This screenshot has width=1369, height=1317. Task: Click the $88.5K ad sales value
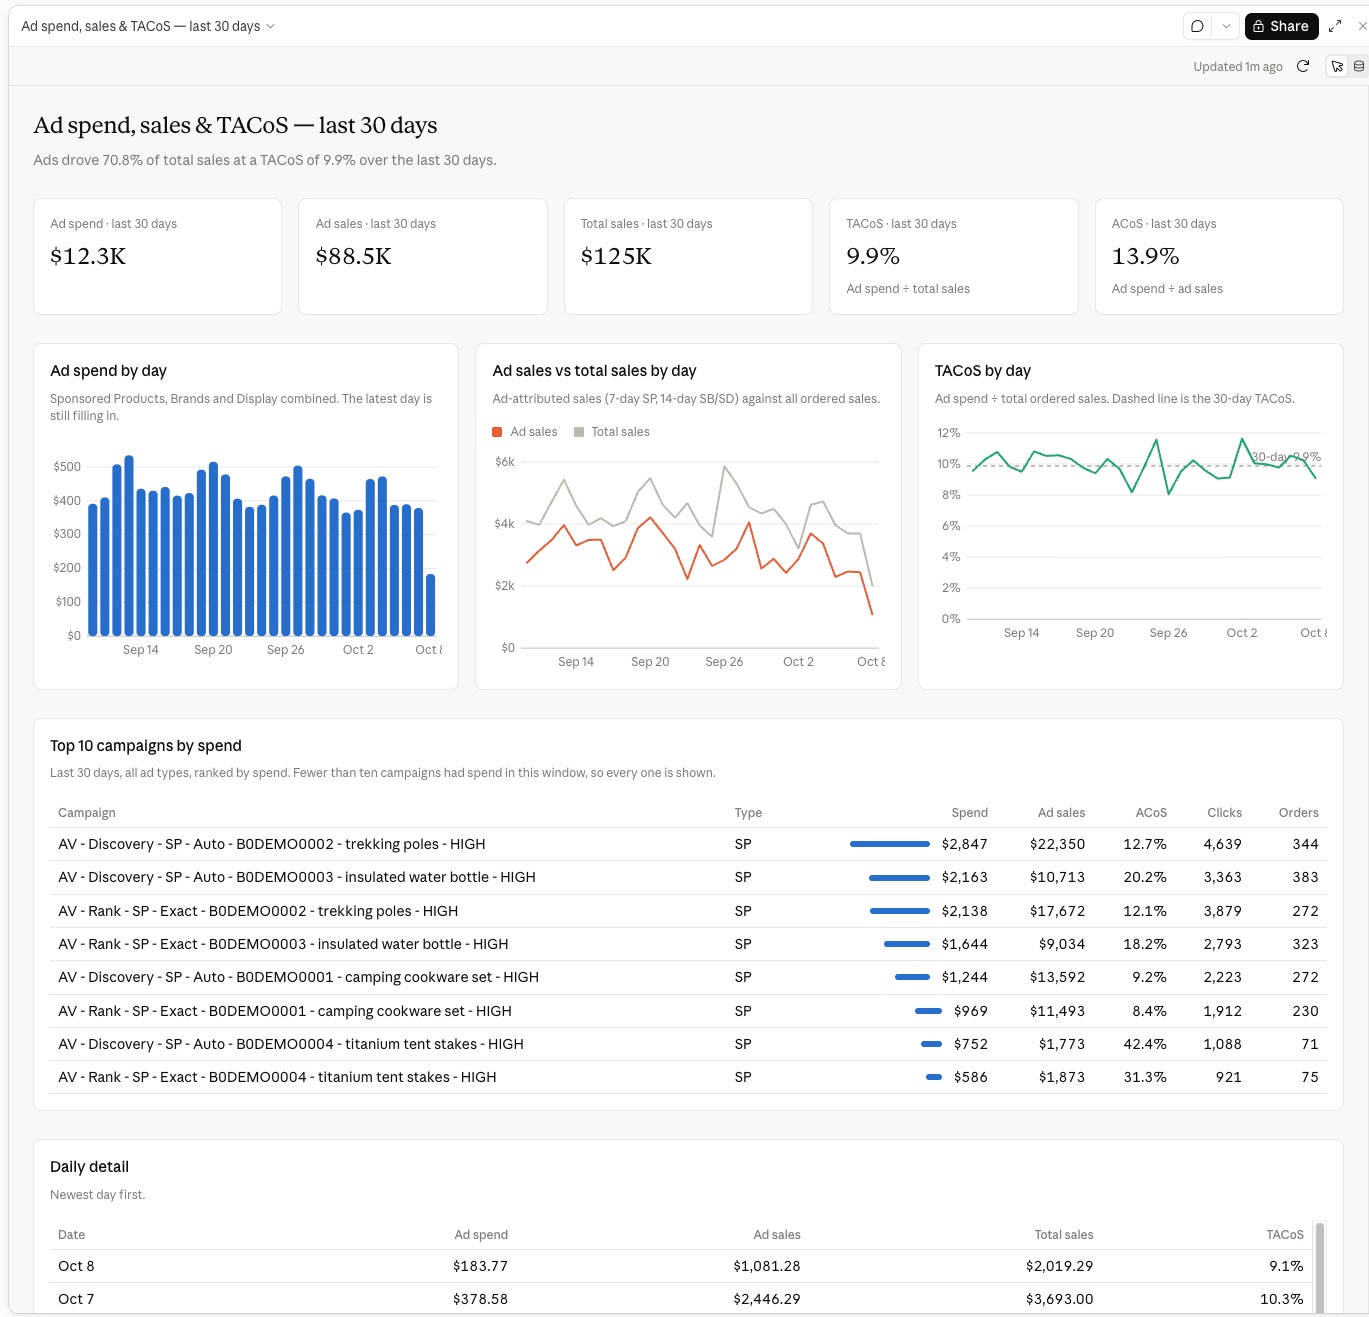tap(353, 257)
